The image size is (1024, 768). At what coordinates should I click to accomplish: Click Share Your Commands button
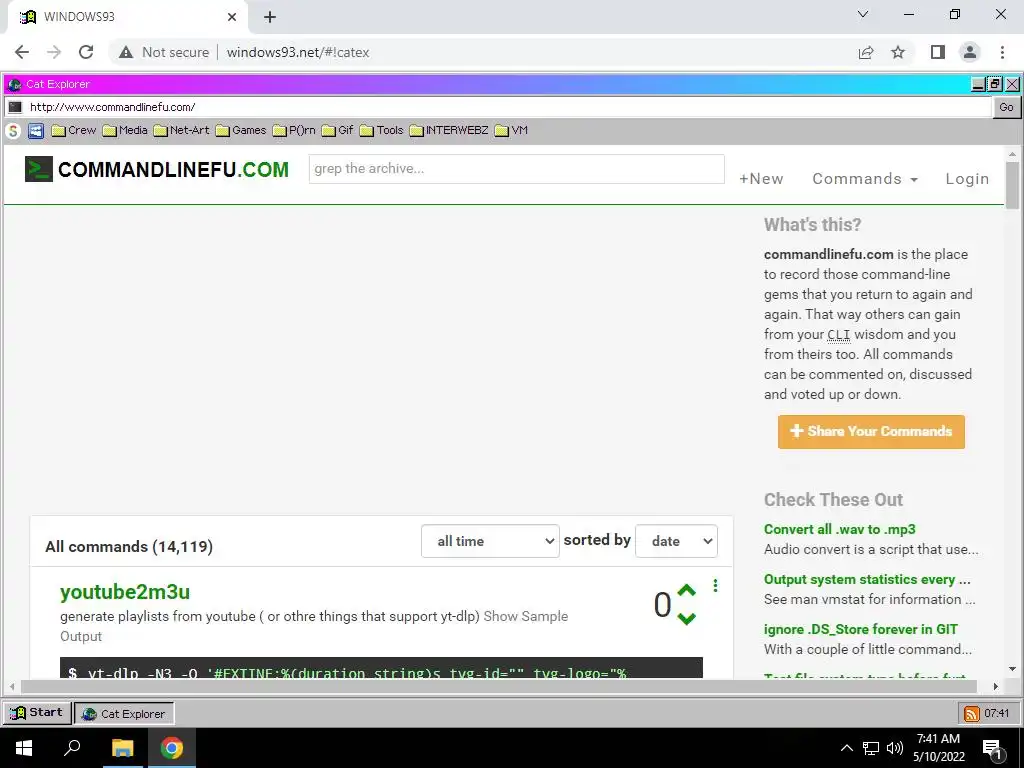[x=871, y=432]
